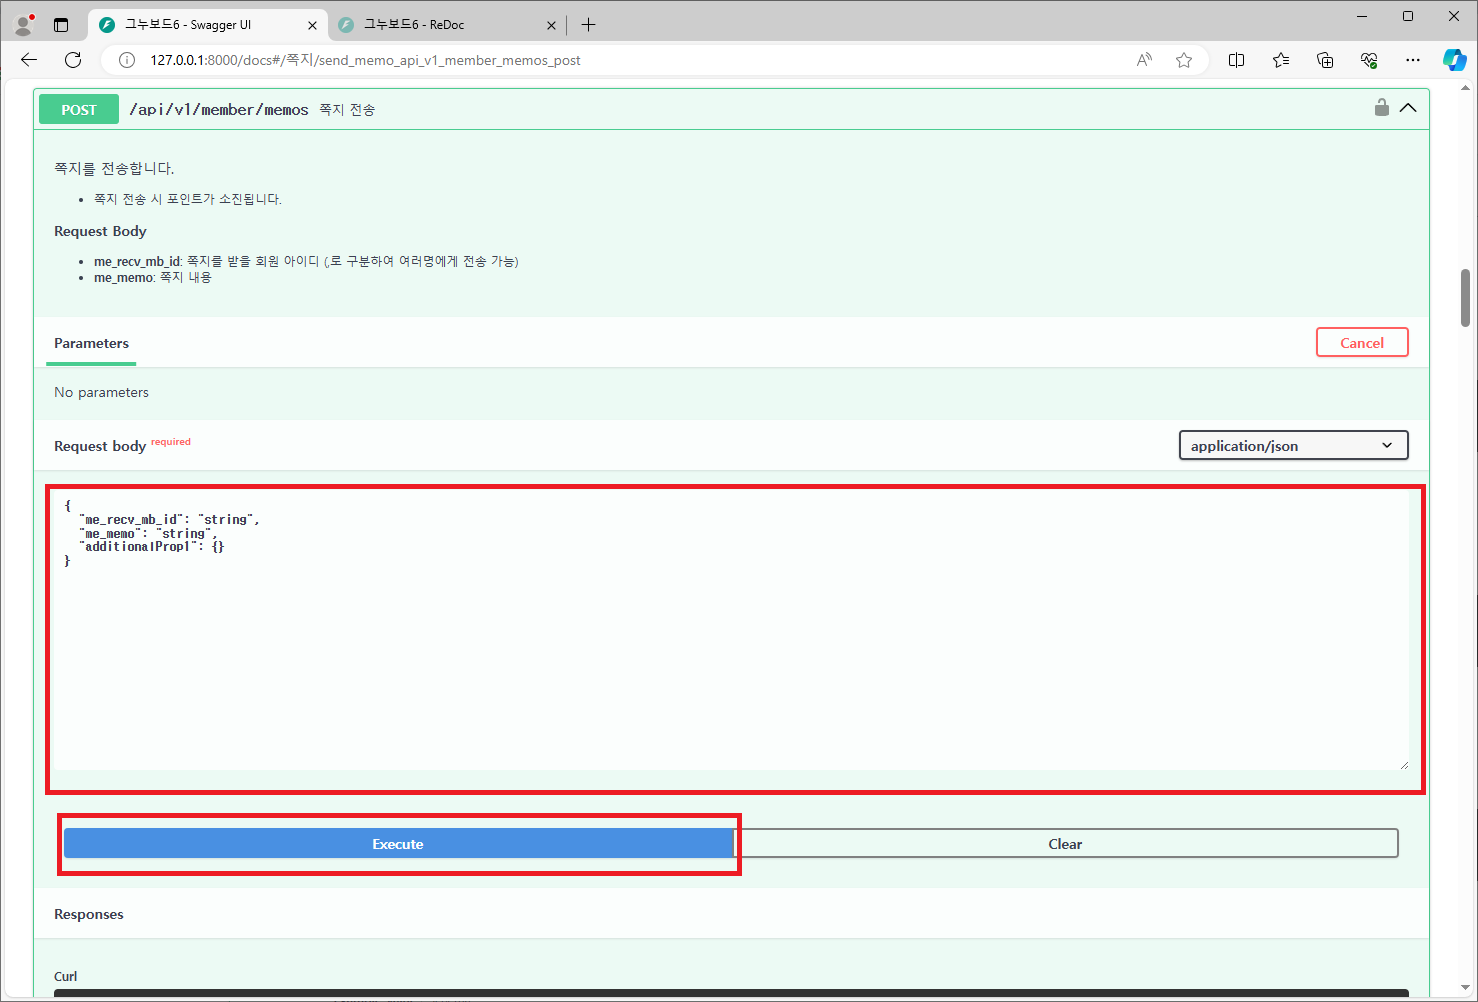Screen dimensions: 1478x1002
Task: Open a new browser tab
Action: (x=589, y=25)
